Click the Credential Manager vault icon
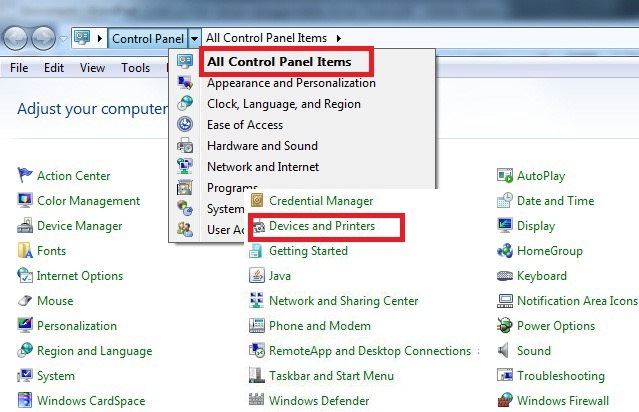Screen dimensions: 639x412 pos(257,200)
